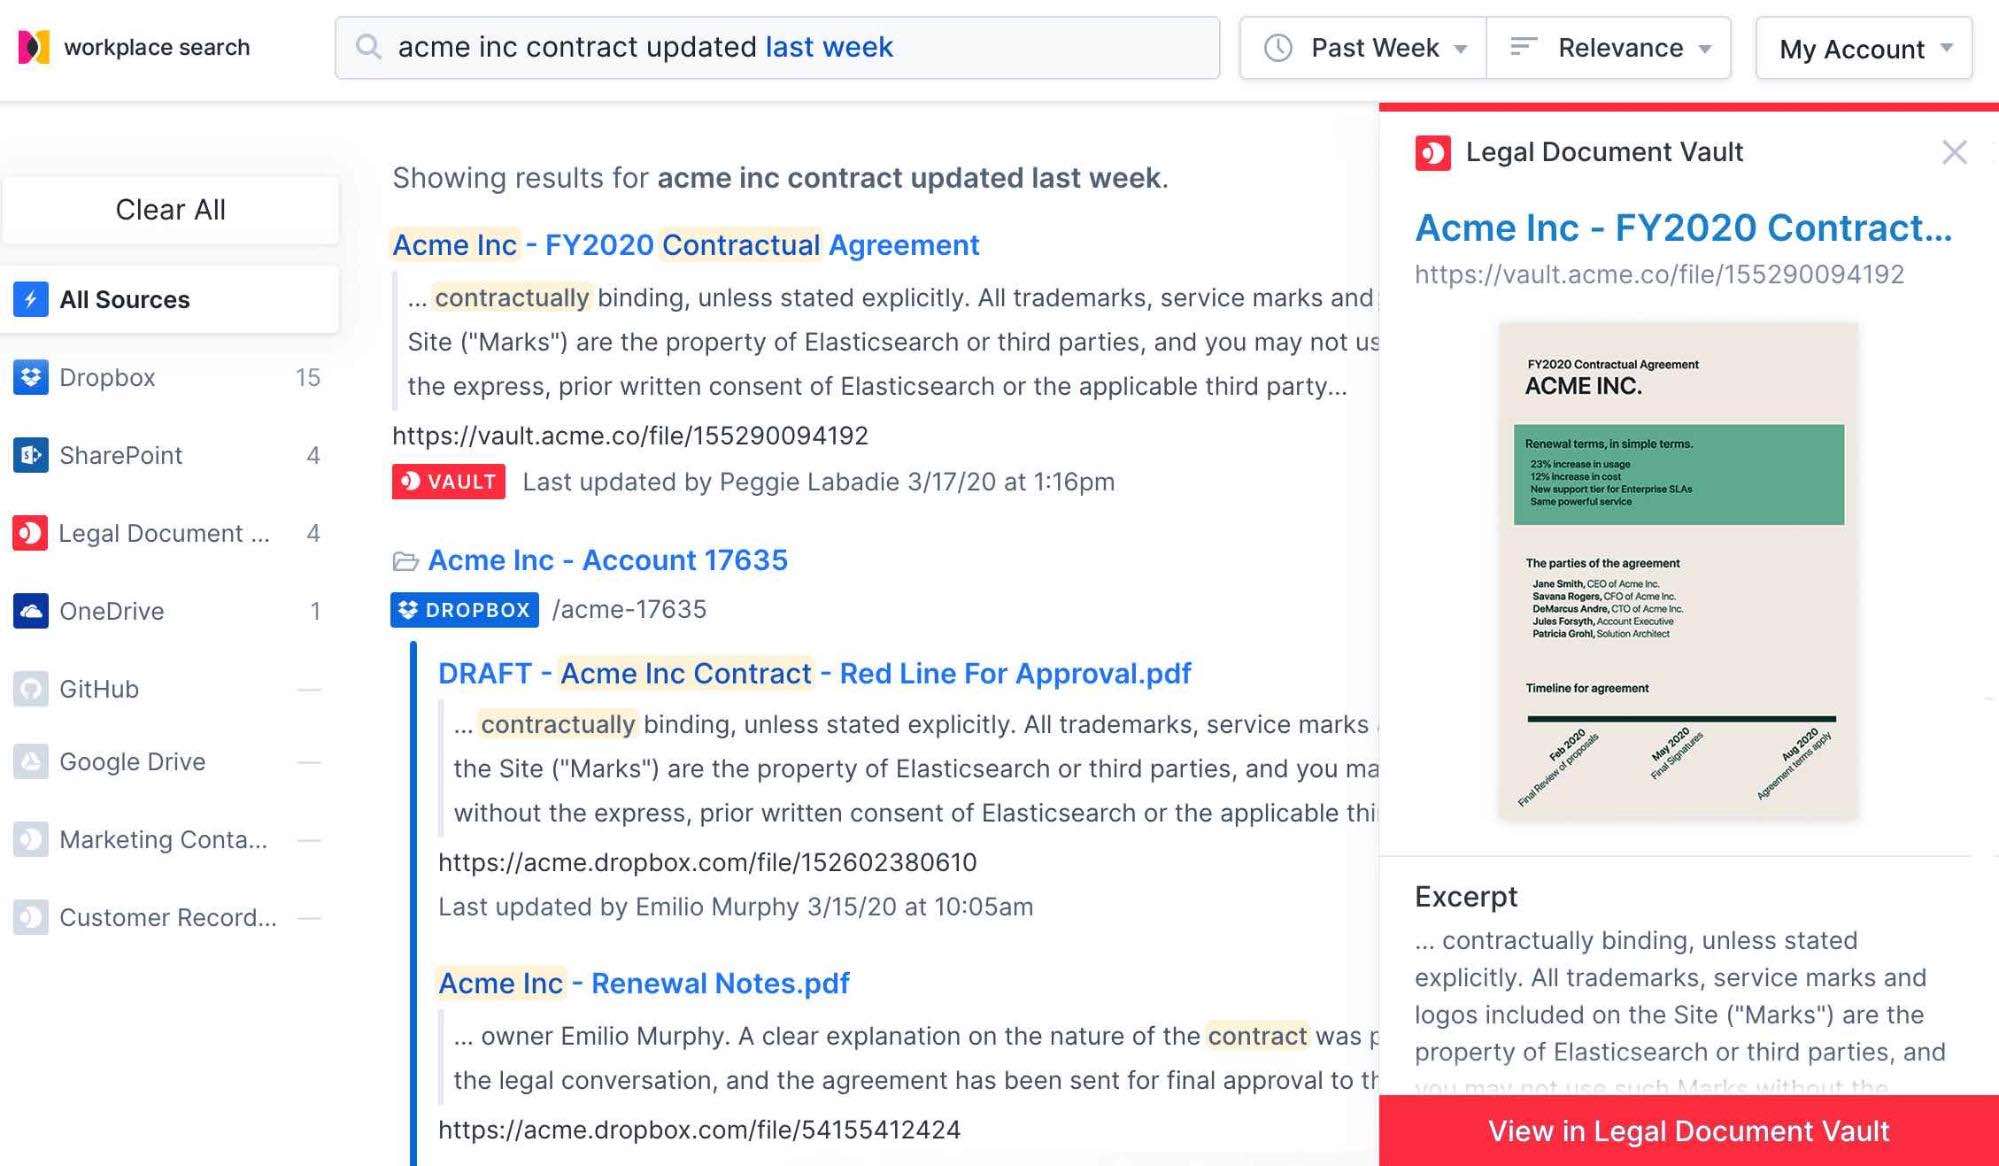
Task: Toggle Legal Document Vault filter showing 4 results
Action: tap(169, 533)
